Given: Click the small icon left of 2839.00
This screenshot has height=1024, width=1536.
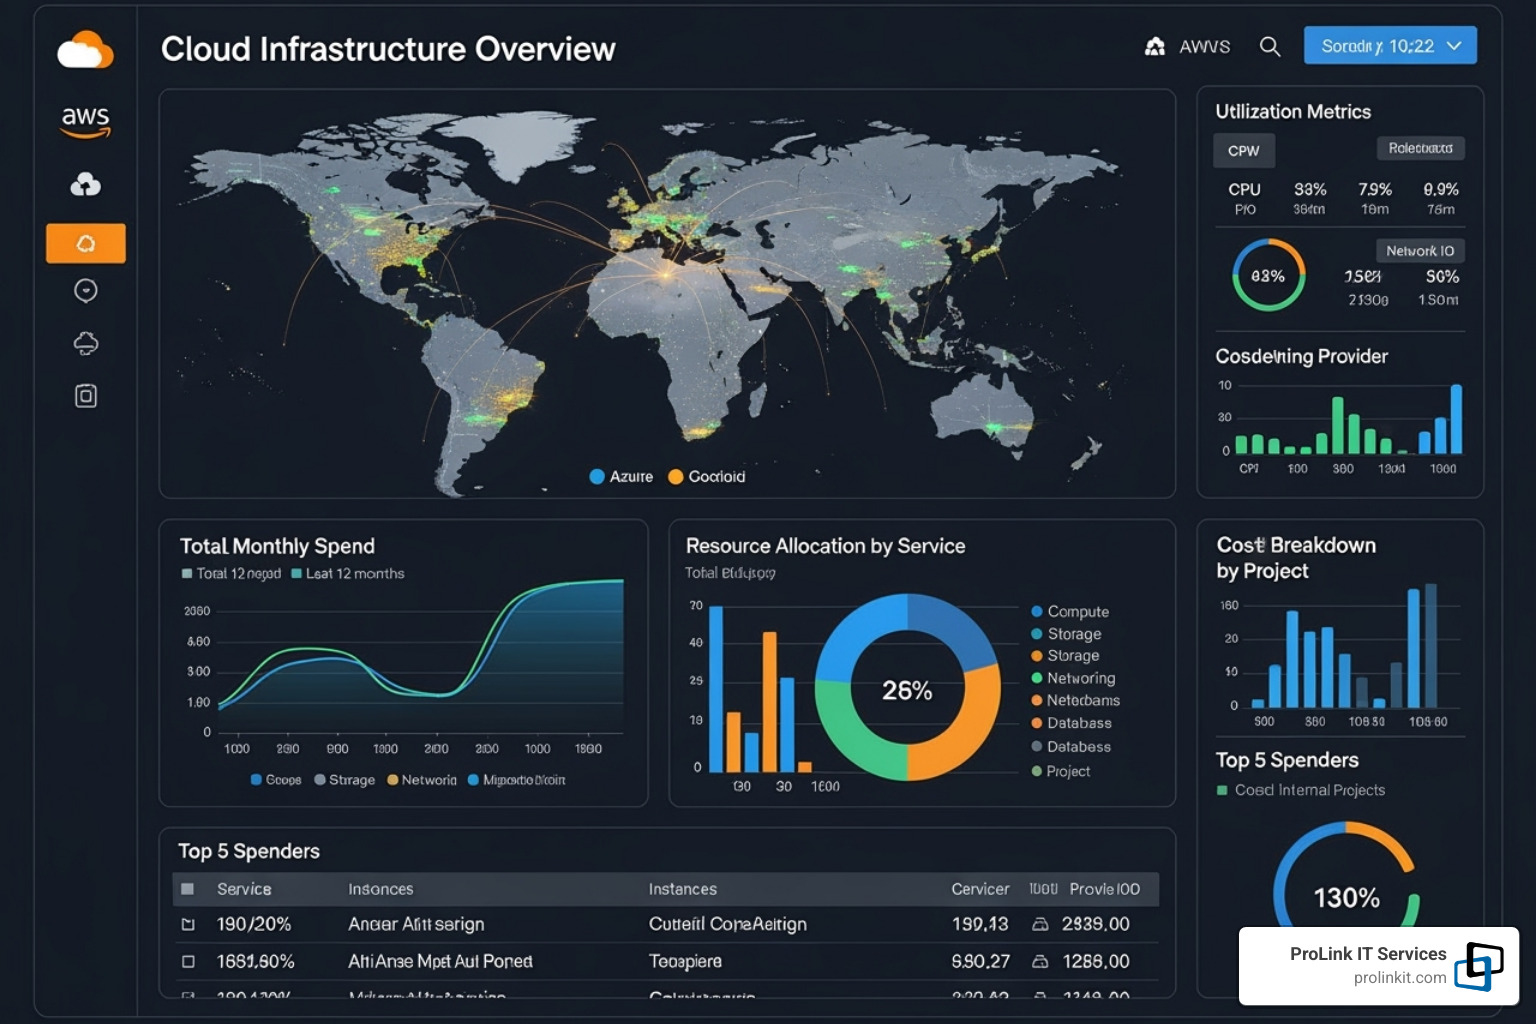Looking at the screenshot, I should click(1040, 924).
